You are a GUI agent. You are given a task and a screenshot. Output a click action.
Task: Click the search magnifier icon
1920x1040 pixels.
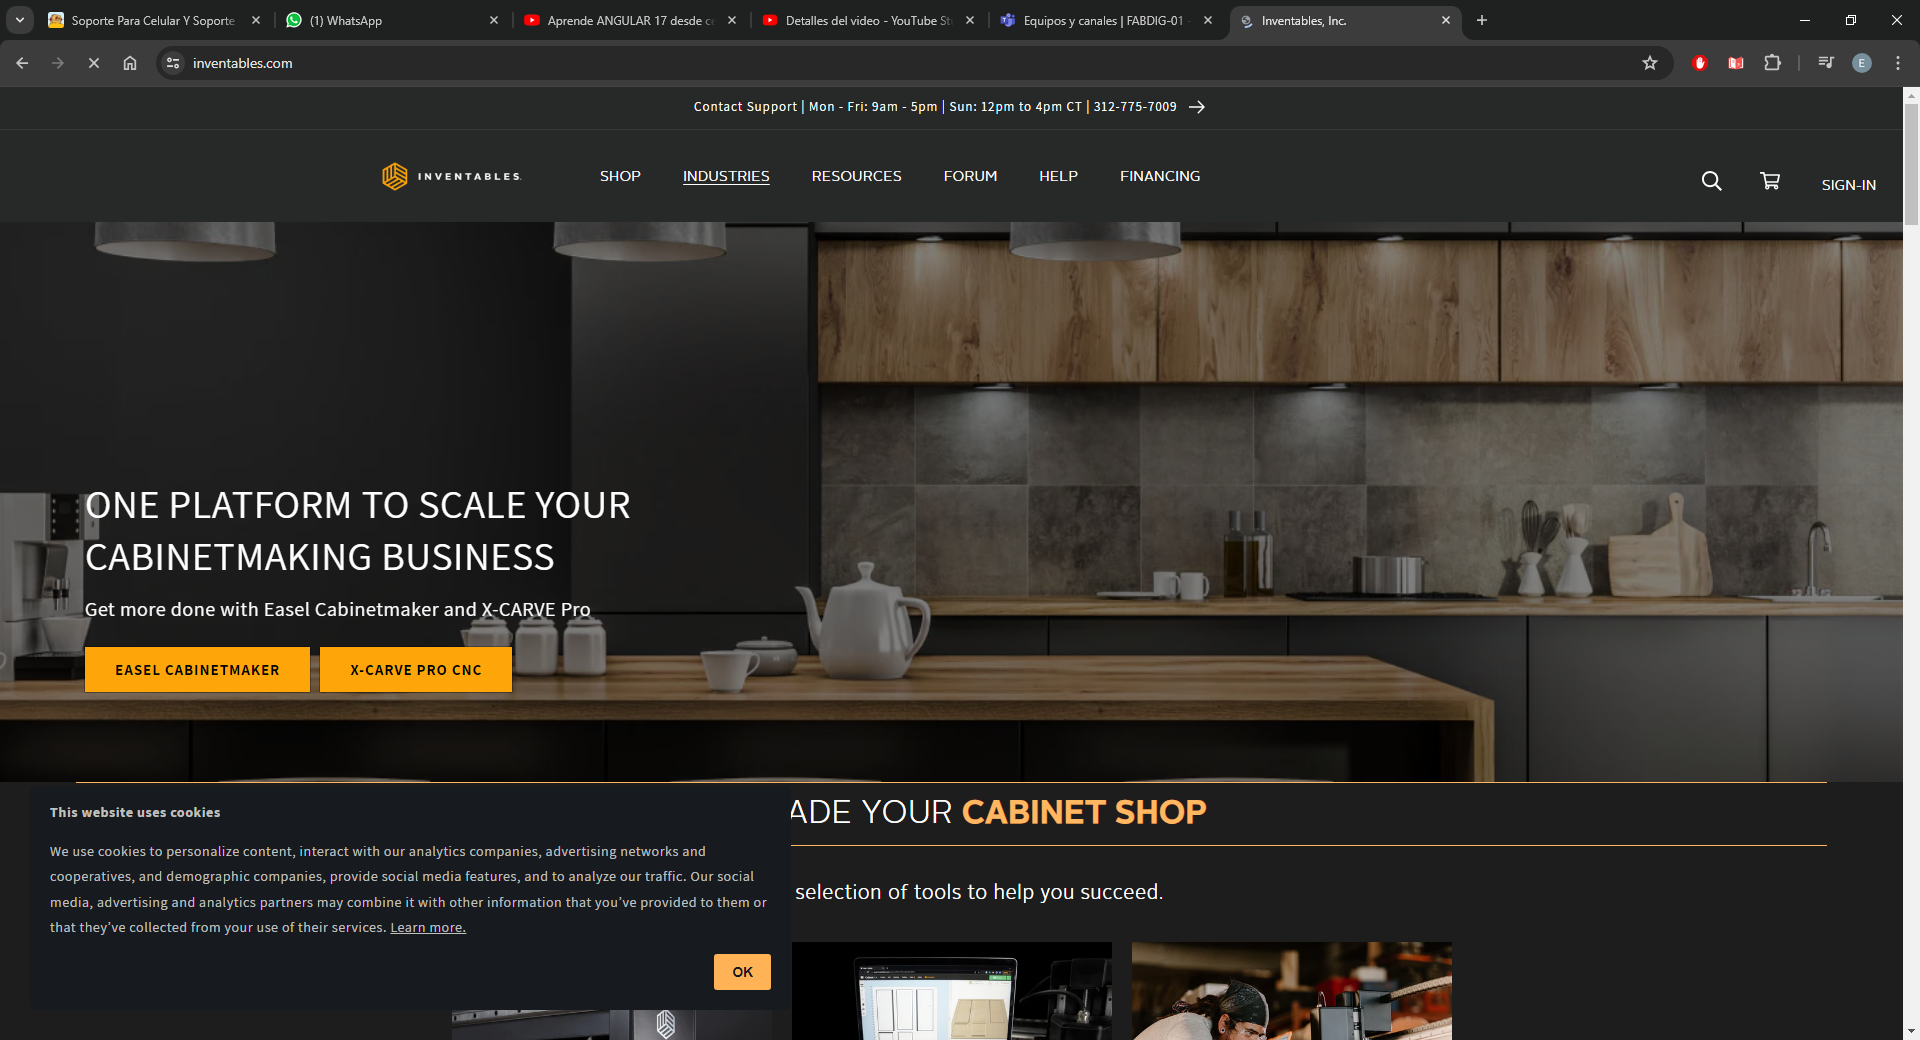1711,181
